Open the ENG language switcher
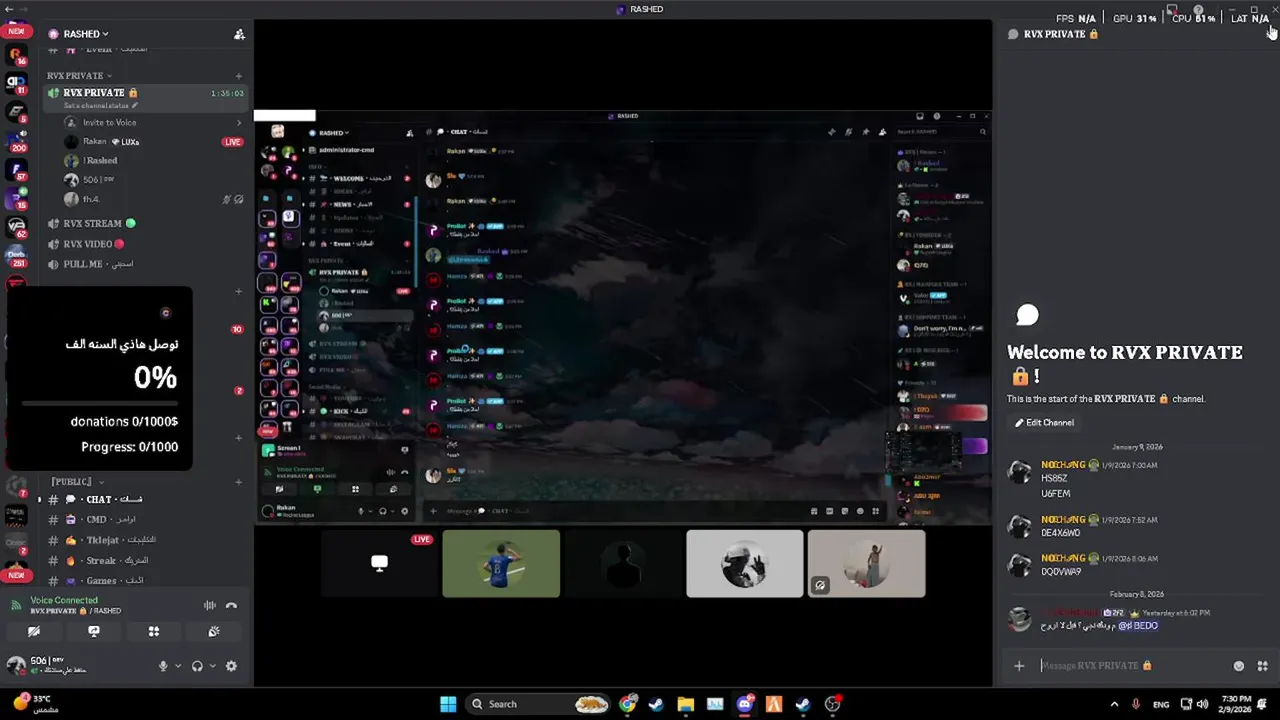 [1161, 704]
